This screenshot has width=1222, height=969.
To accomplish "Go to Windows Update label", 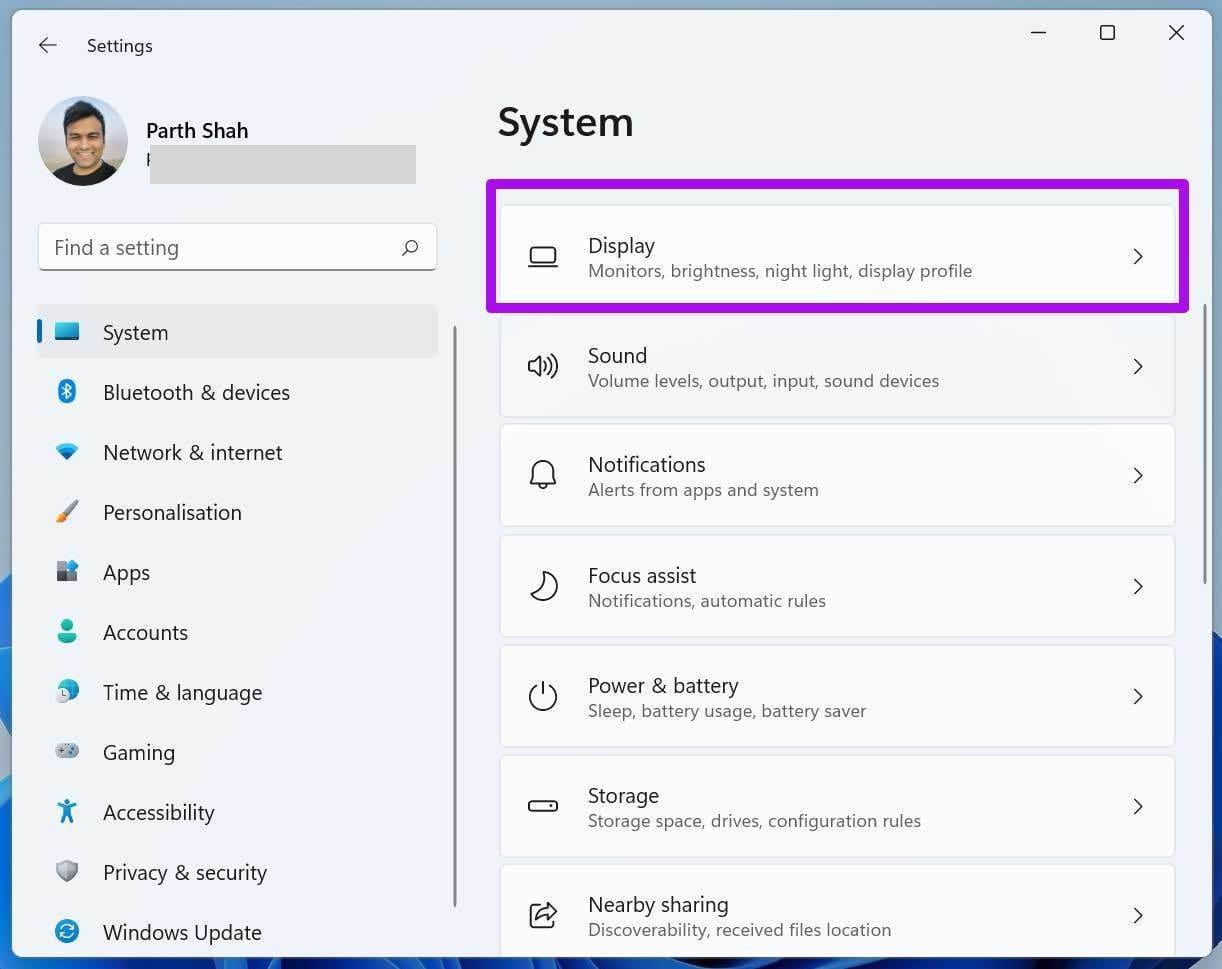I will point(182,932).
